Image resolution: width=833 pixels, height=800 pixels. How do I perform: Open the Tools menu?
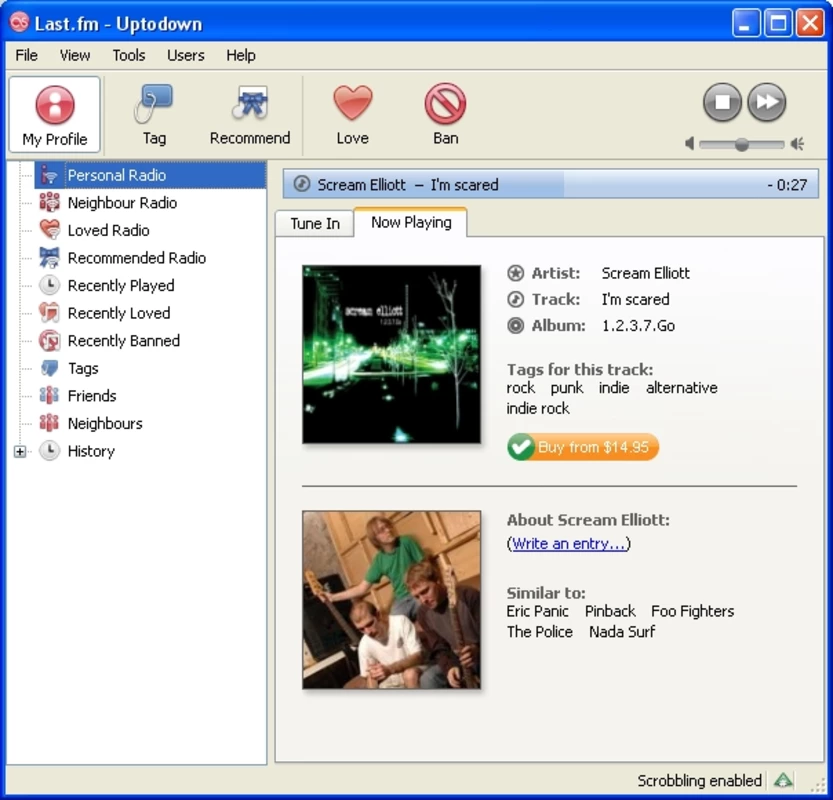point(129,55)
